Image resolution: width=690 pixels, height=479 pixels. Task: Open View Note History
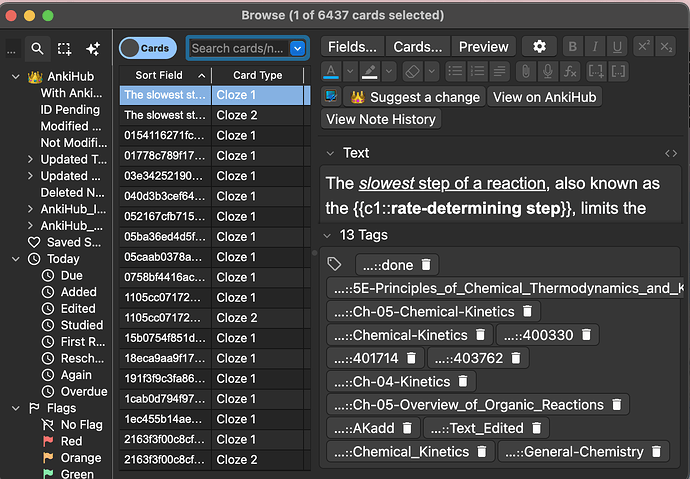coord(381,119)
